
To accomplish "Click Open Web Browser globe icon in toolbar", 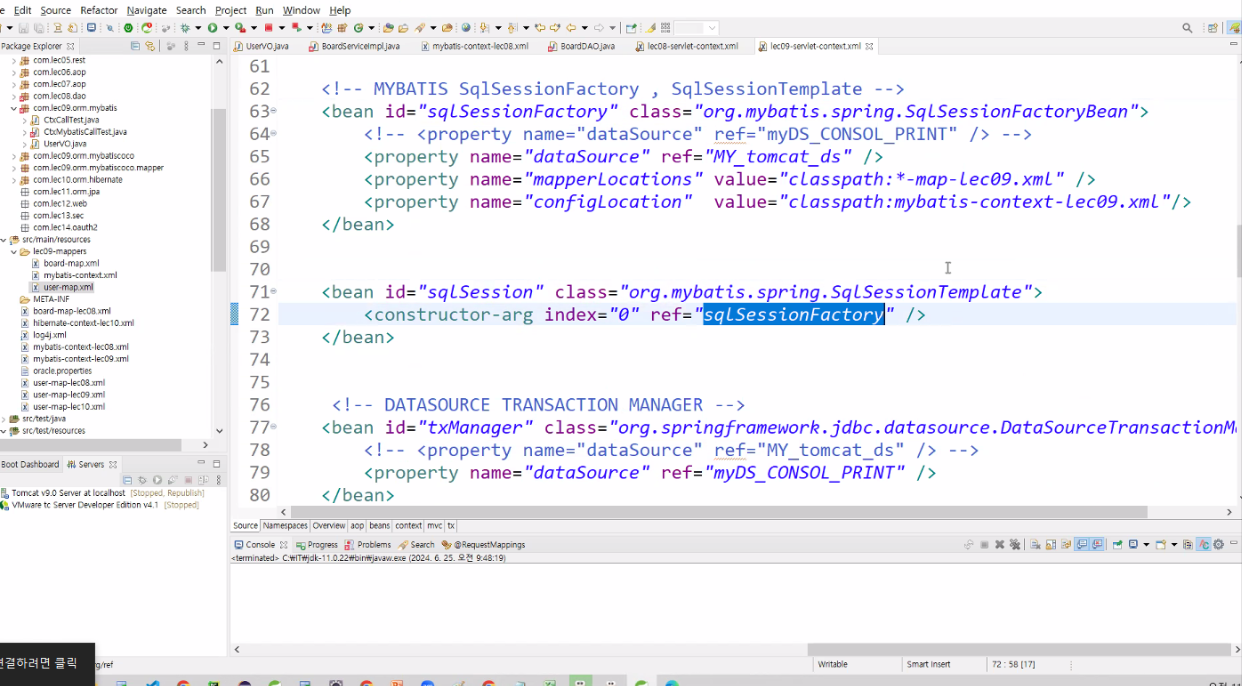I will pos(466,28).
